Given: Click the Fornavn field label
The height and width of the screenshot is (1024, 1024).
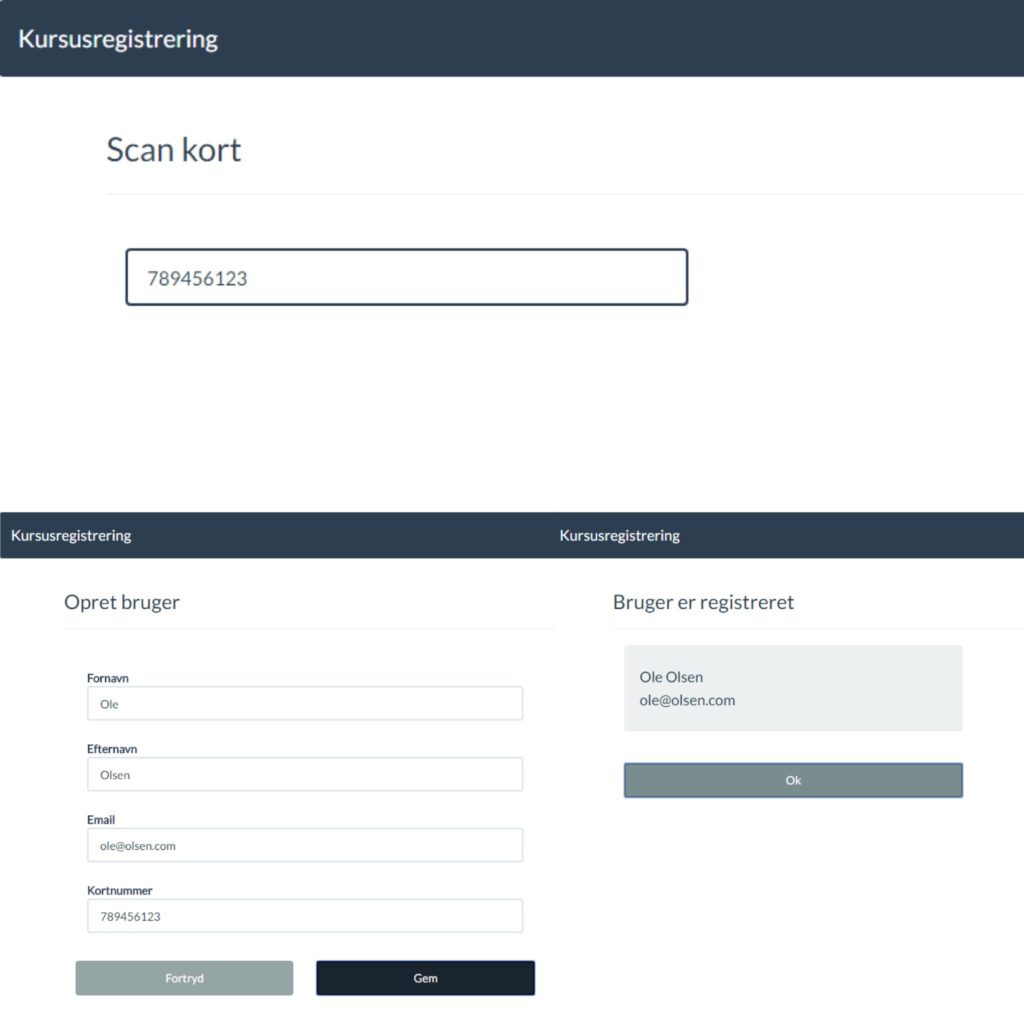Looking at the screenshot, I should tap(108, 678).
